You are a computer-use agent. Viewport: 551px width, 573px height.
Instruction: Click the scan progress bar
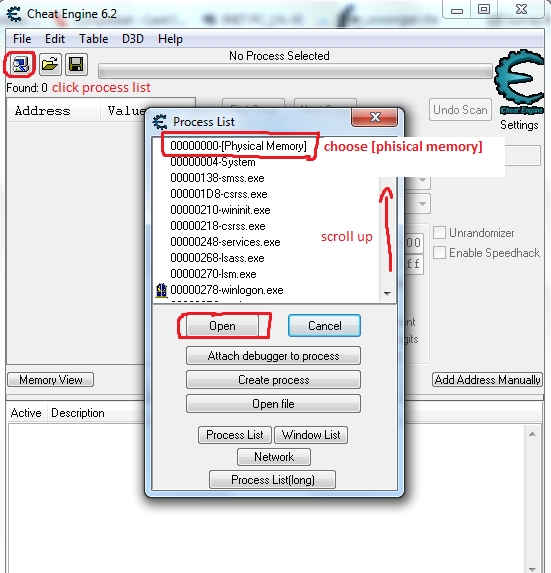coord(295,71)
